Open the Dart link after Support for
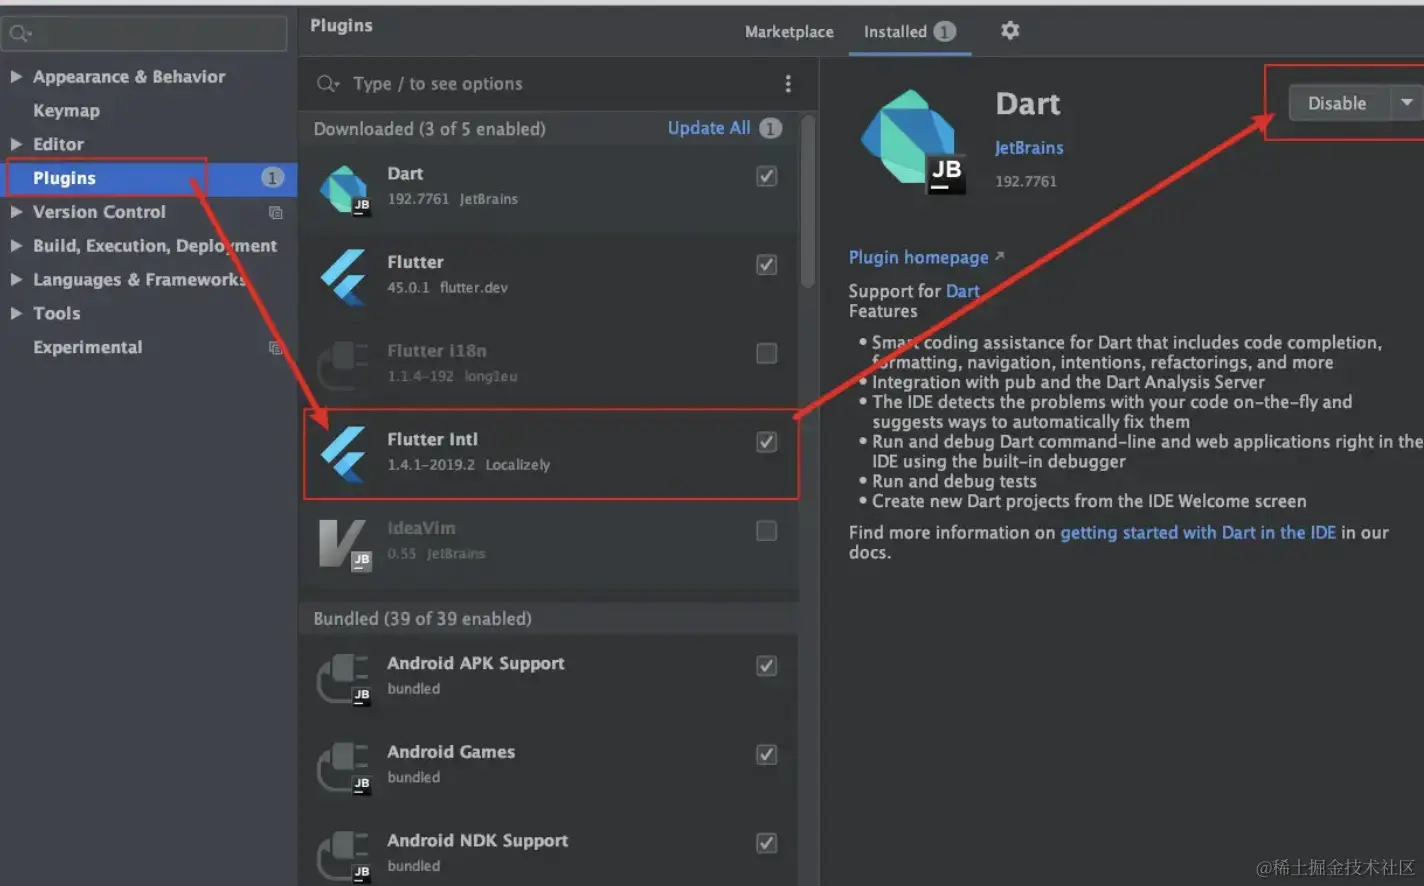The width and height of the screenshot is (1424, 886). click(x=962, y=291)
